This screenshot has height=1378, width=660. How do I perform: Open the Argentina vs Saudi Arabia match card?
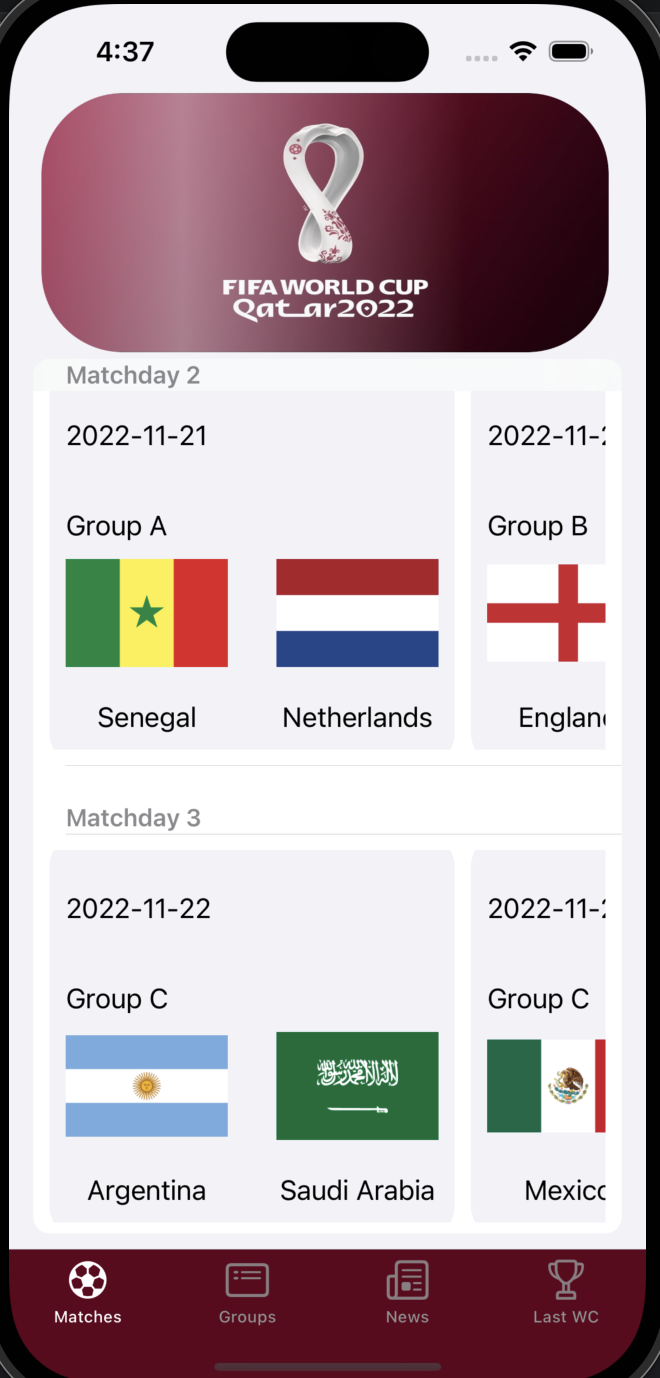pos(252,1040)
